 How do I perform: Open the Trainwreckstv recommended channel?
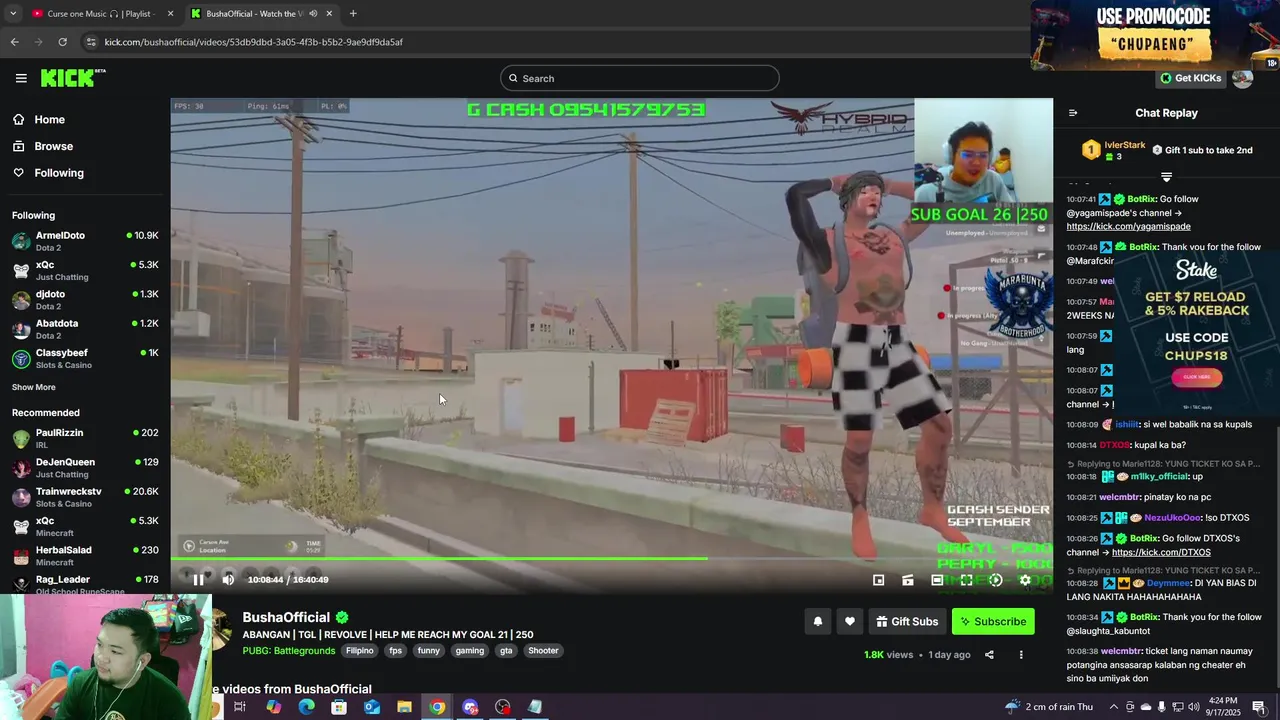click(85, 497)
